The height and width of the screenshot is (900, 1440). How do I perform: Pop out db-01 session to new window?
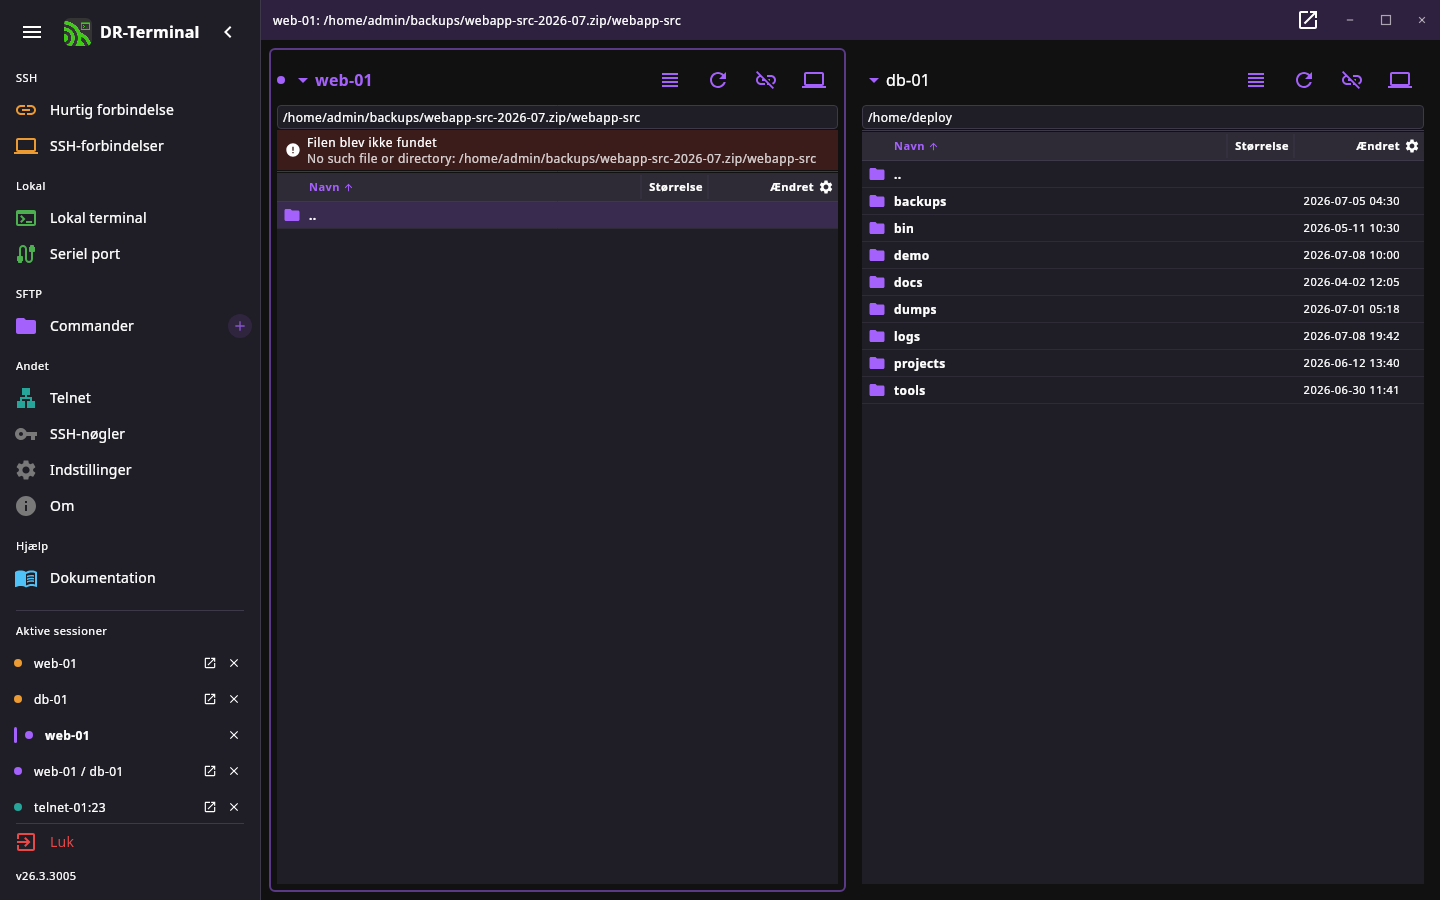210,699
